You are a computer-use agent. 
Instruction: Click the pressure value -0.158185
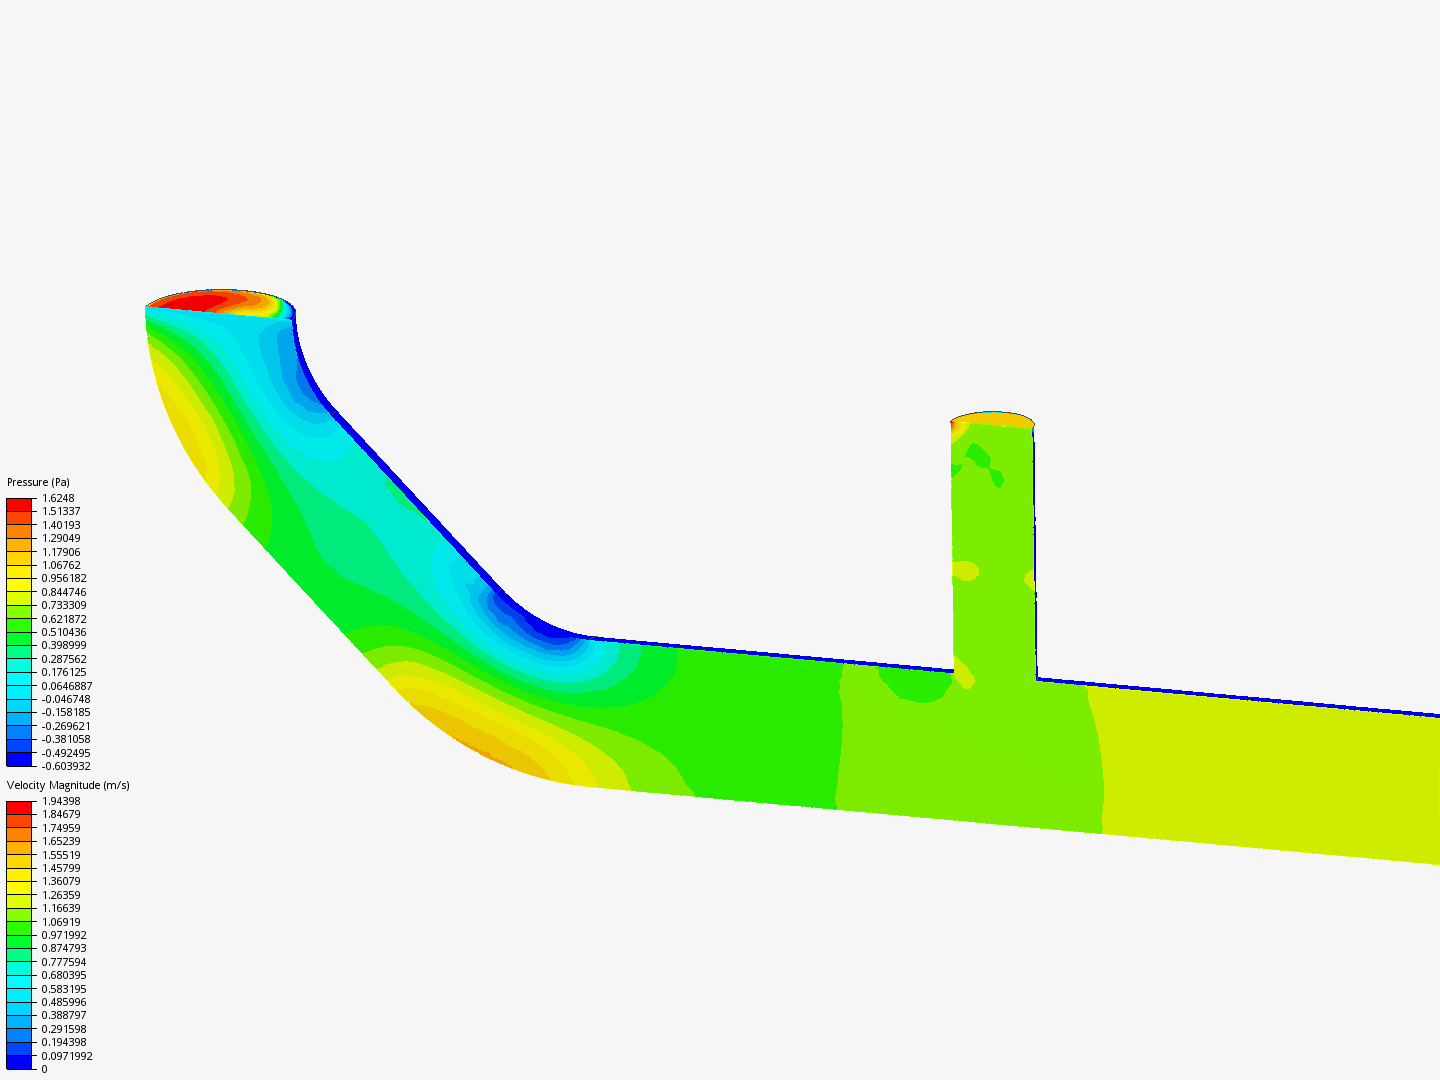(66, 712)
